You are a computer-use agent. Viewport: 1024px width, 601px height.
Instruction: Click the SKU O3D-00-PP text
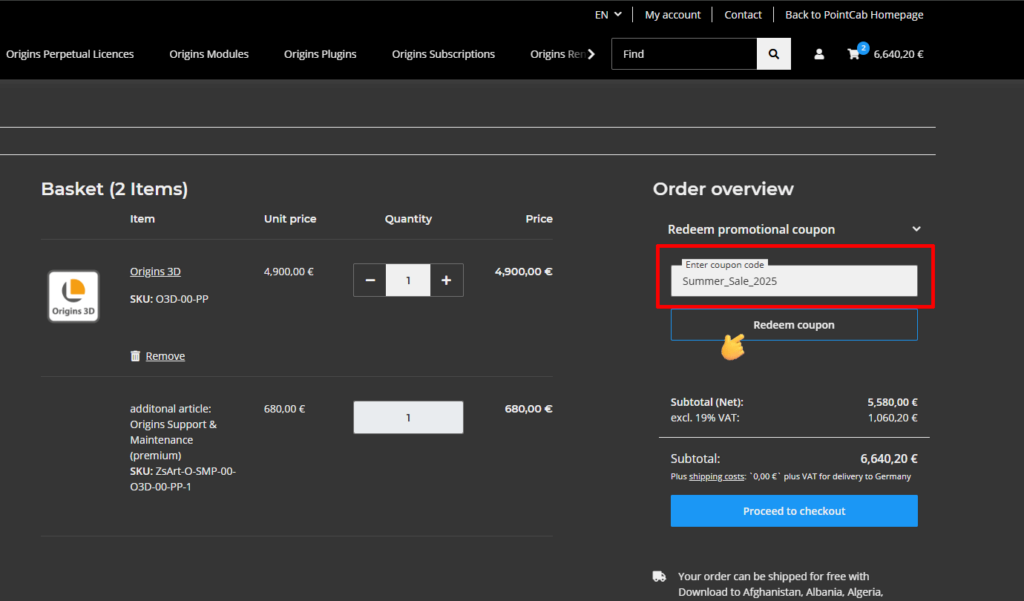[x=169, y=299]
